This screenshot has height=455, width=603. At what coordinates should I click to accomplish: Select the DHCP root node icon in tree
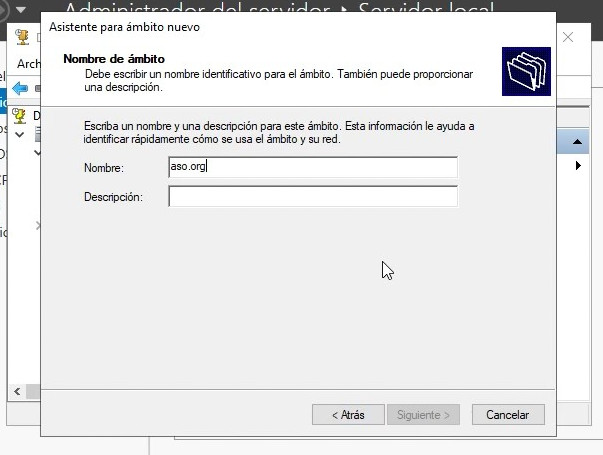[20, 115]
